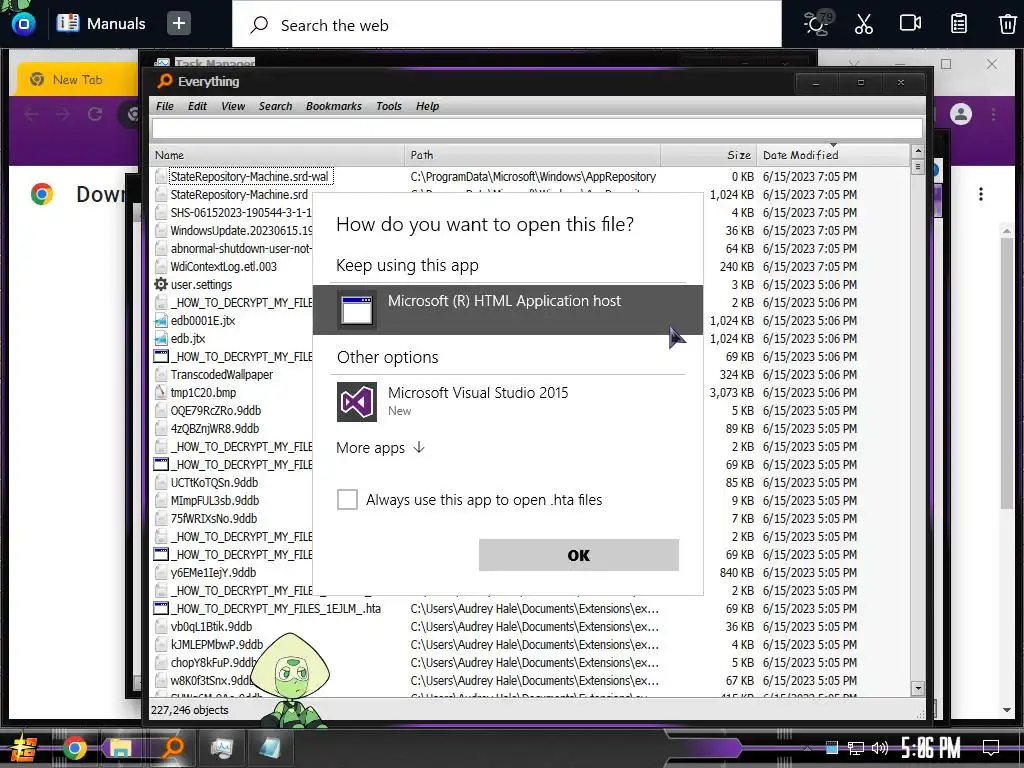The width and height of the screenshot is (1024, 768).
Task: Click the HTML Application host window icon
Action: (357, 310)
